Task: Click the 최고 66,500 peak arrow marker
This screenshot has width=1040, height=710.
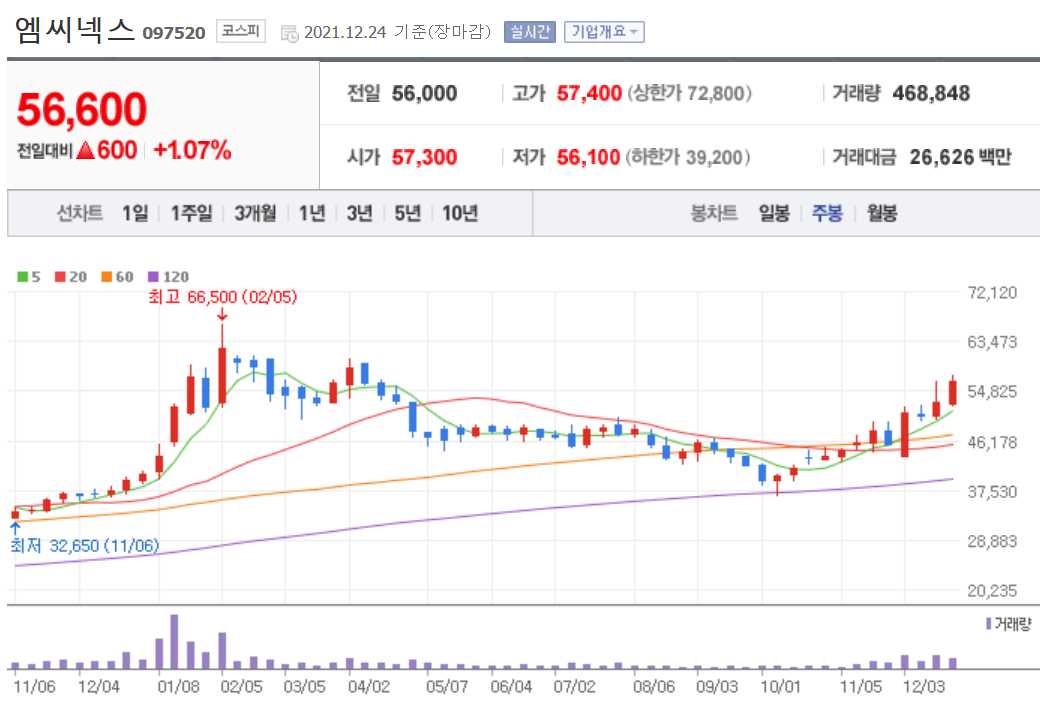Action: tap(222, 318)
